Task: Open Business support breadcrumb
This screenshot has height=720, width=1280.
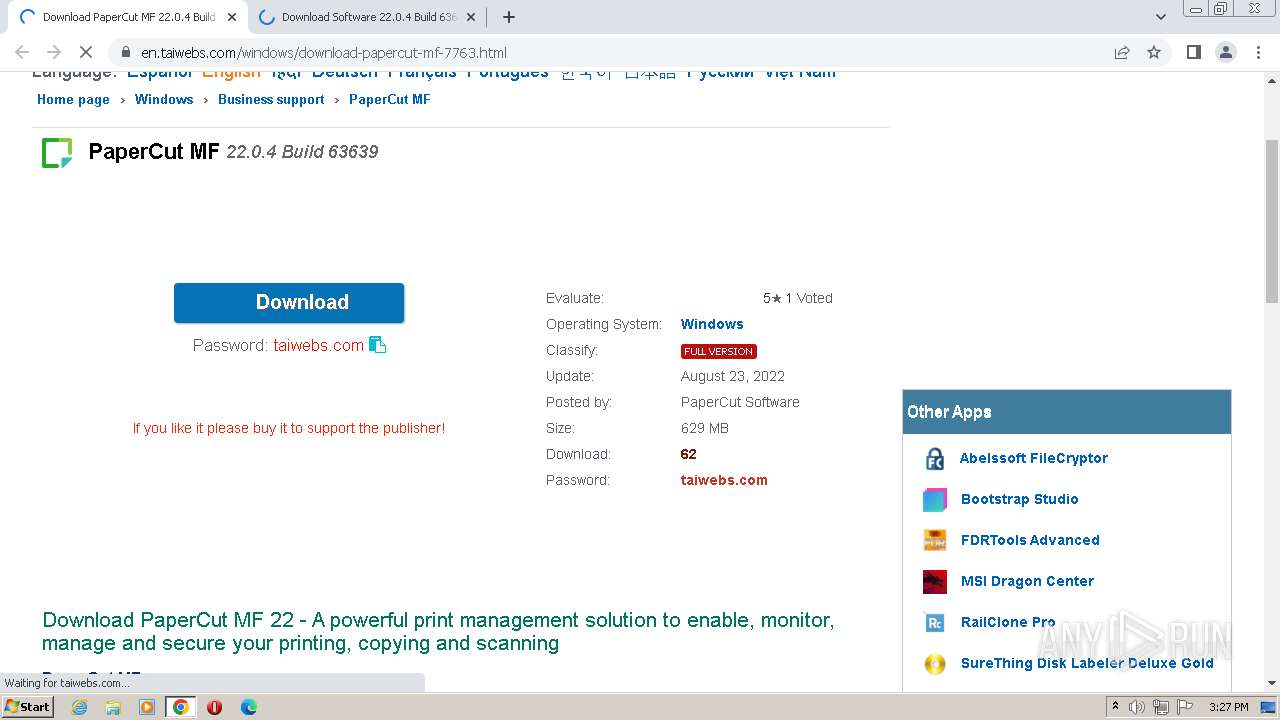Action: [271, 99]
